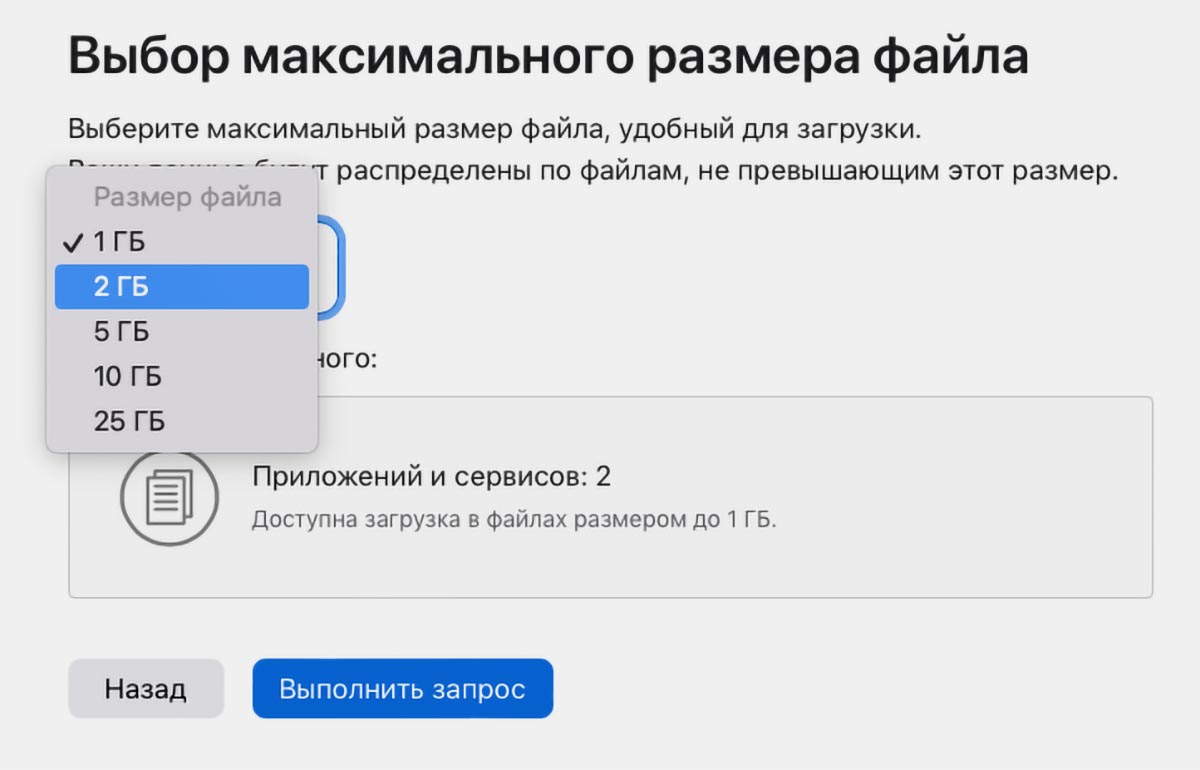
Task: Keep the checked 1 ГБ menu option
Action: (120, 242)
